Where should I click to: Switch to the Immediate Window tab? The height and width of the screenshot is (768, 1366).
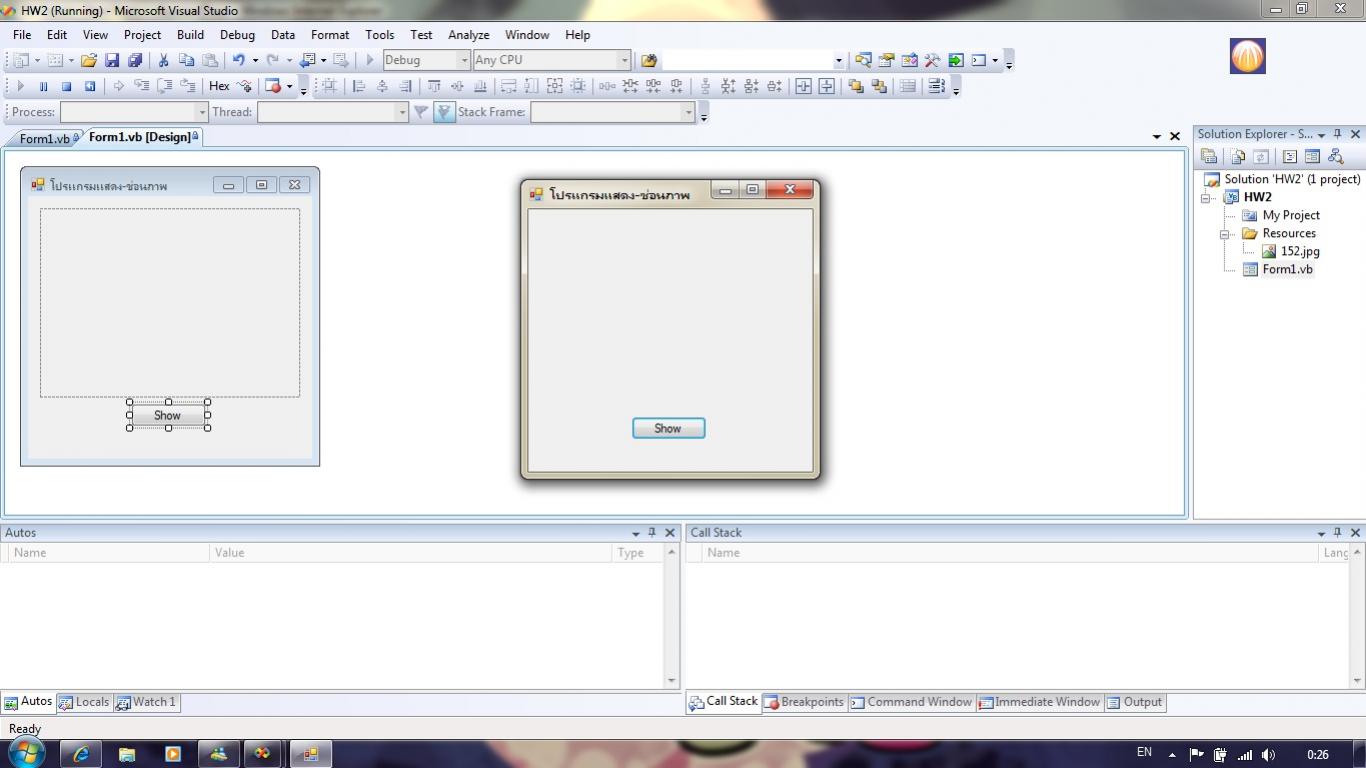pyautogui.click(x=1039, y=702)
